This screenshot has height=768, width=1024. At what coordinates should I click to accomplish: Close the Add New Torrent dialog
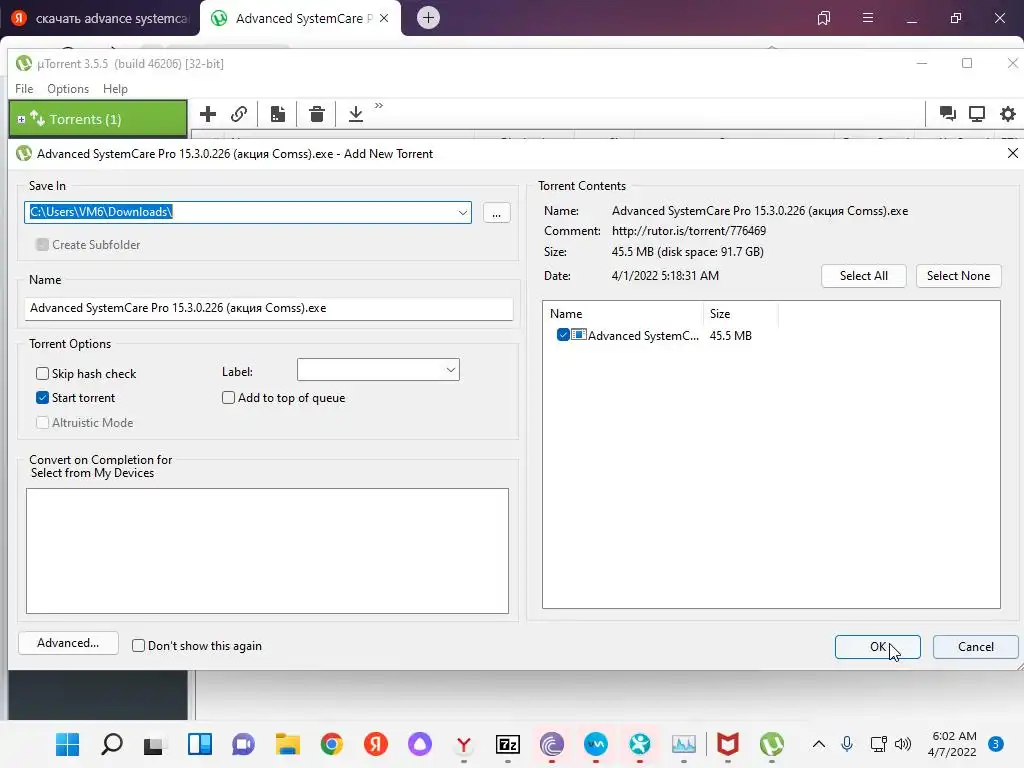click(1012, 153)
